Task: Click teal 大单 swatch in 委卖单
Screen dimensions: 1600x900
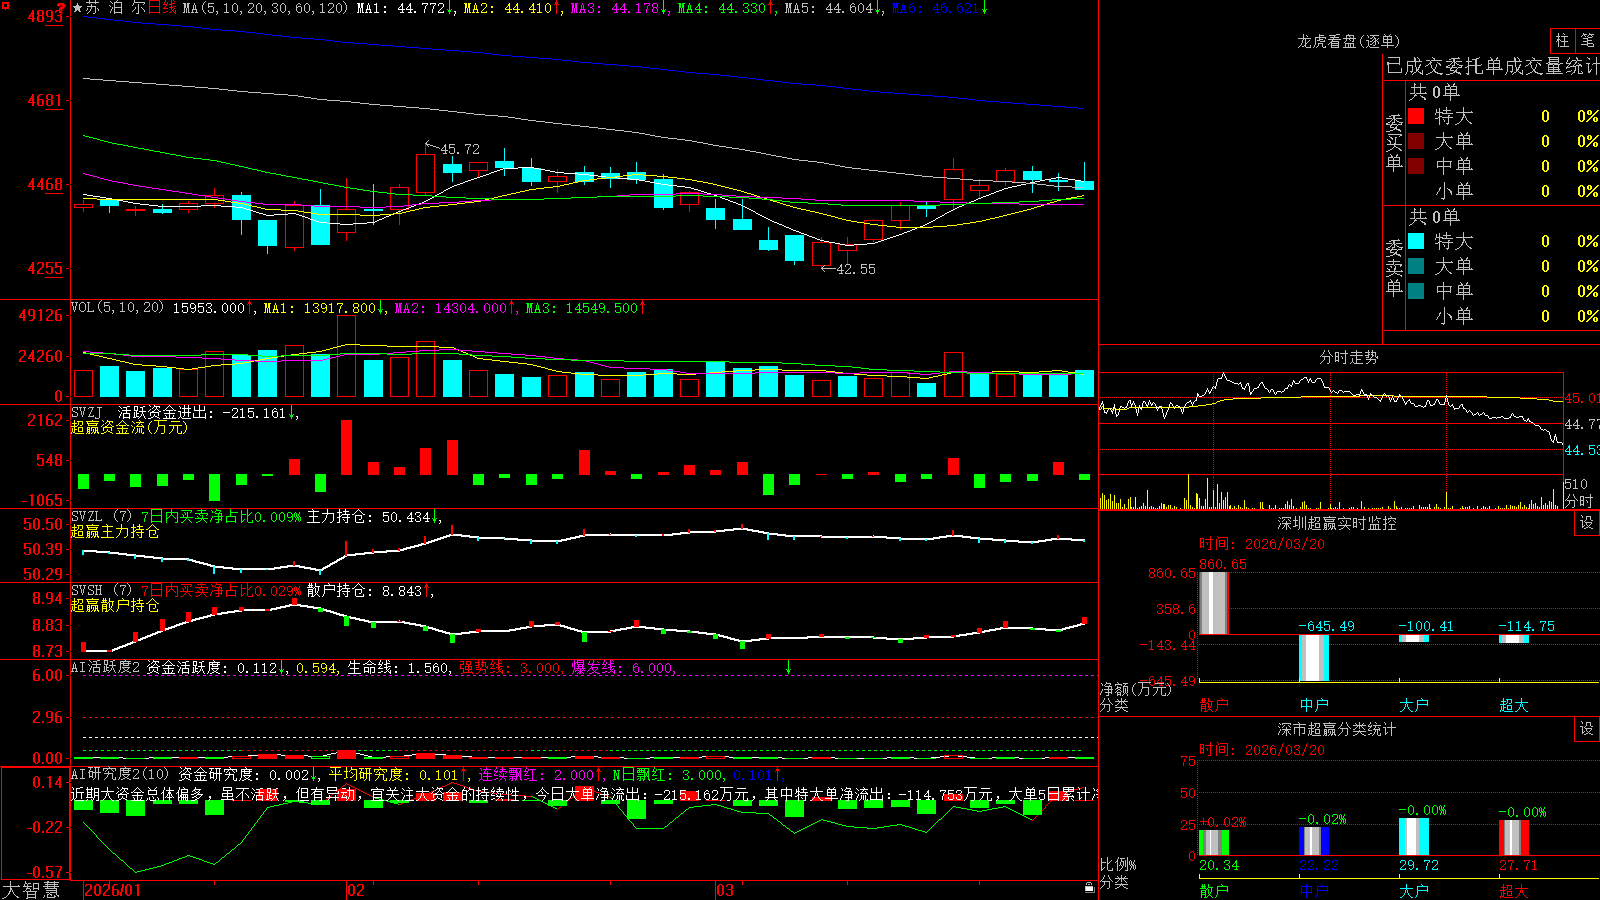Action: [1416, 266]
